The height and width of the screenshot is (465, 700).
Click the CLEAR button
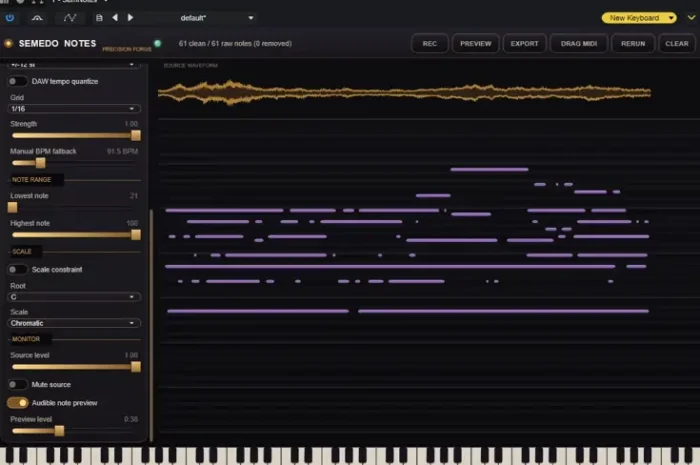pos(677,44)
